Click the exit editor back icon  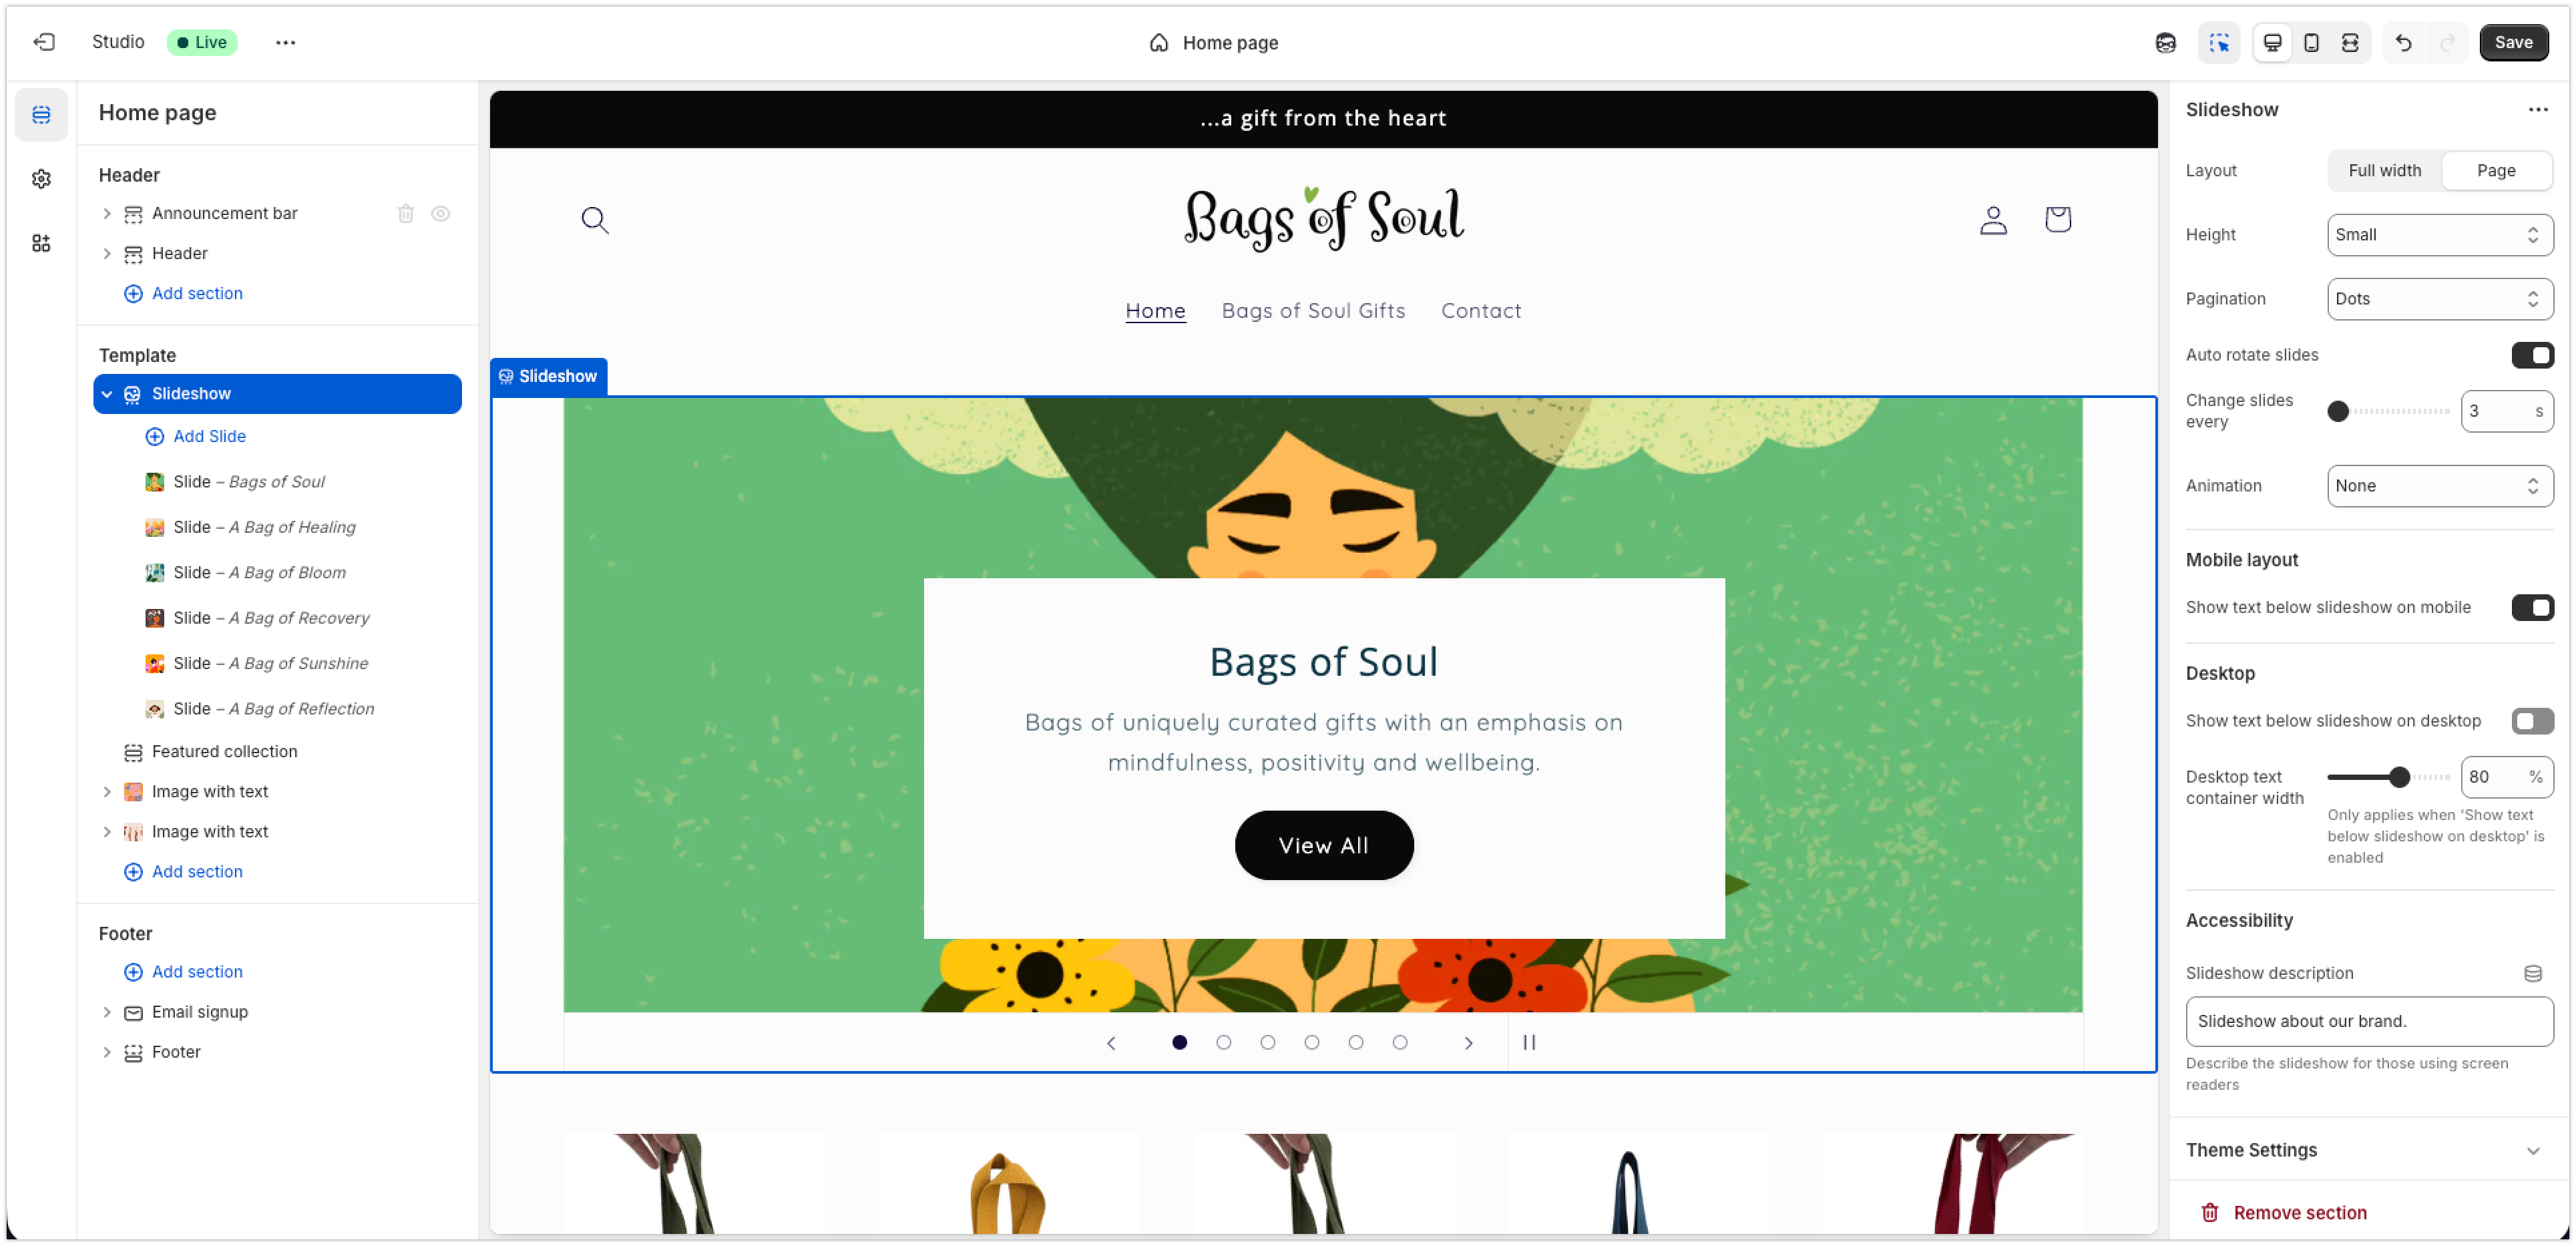(x=44, y=42)
